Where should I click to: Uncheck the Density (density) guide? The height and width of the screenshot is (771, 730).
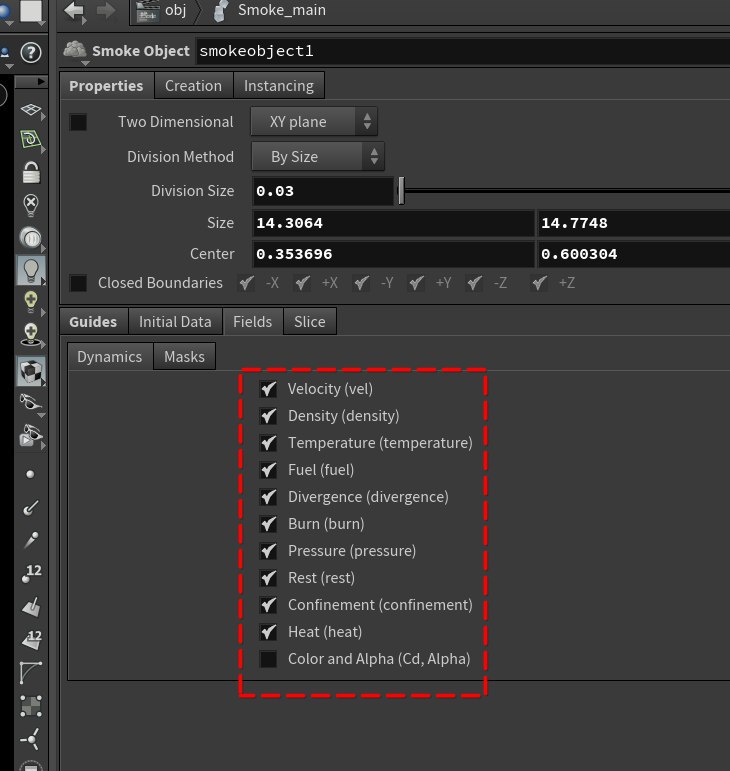pos(268,416)
